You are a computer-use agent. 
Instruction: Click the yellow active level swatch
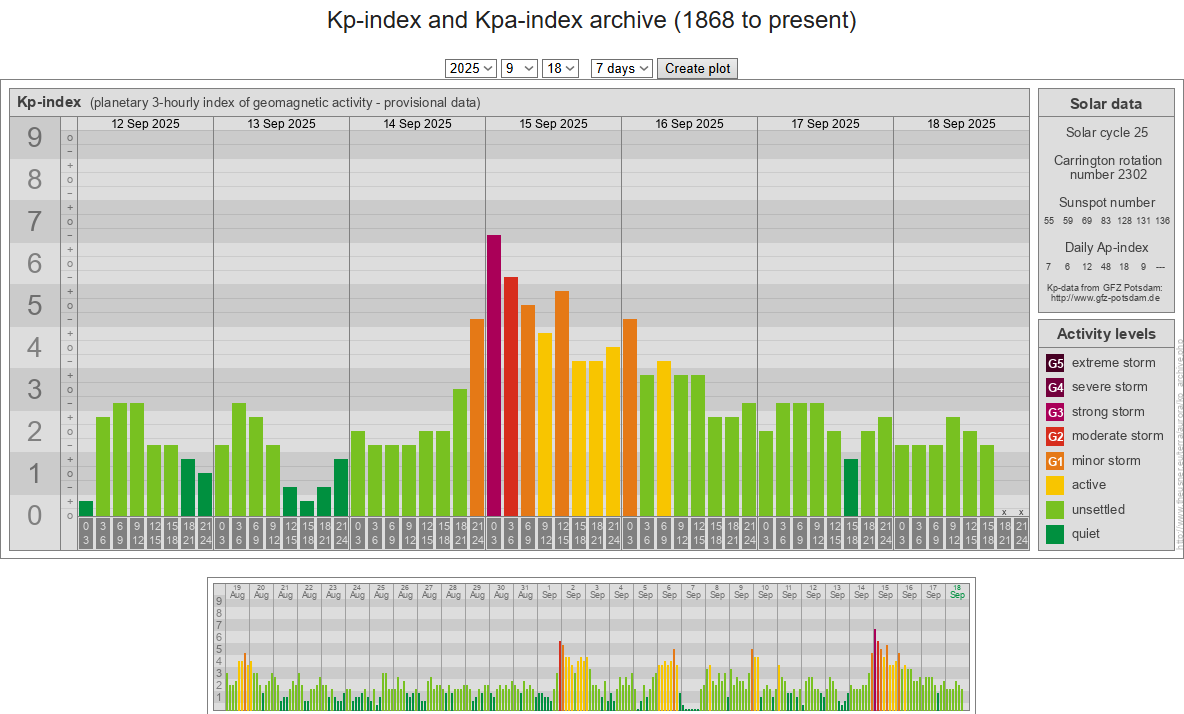coord(1055,485)
